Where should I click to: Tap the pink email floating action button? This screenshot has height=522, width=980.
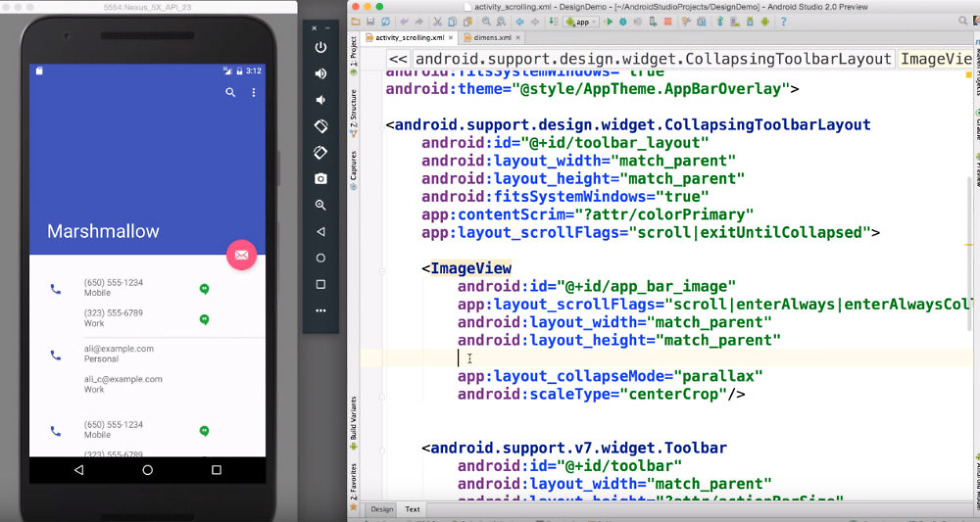click(x=241, y=256)
